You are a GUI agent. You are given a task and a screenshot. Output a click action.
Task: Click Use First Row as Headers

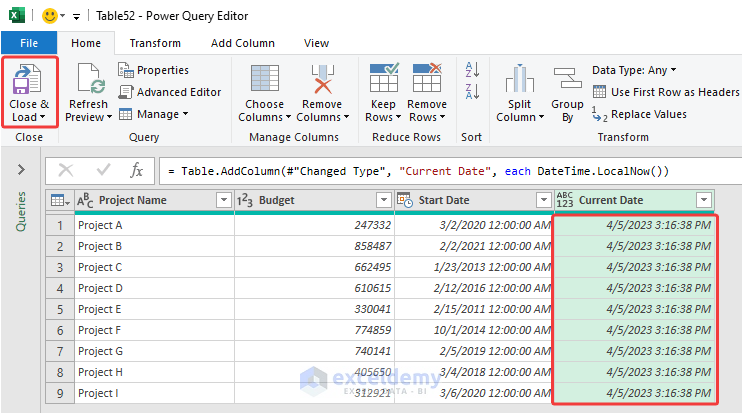click(666, 92)
